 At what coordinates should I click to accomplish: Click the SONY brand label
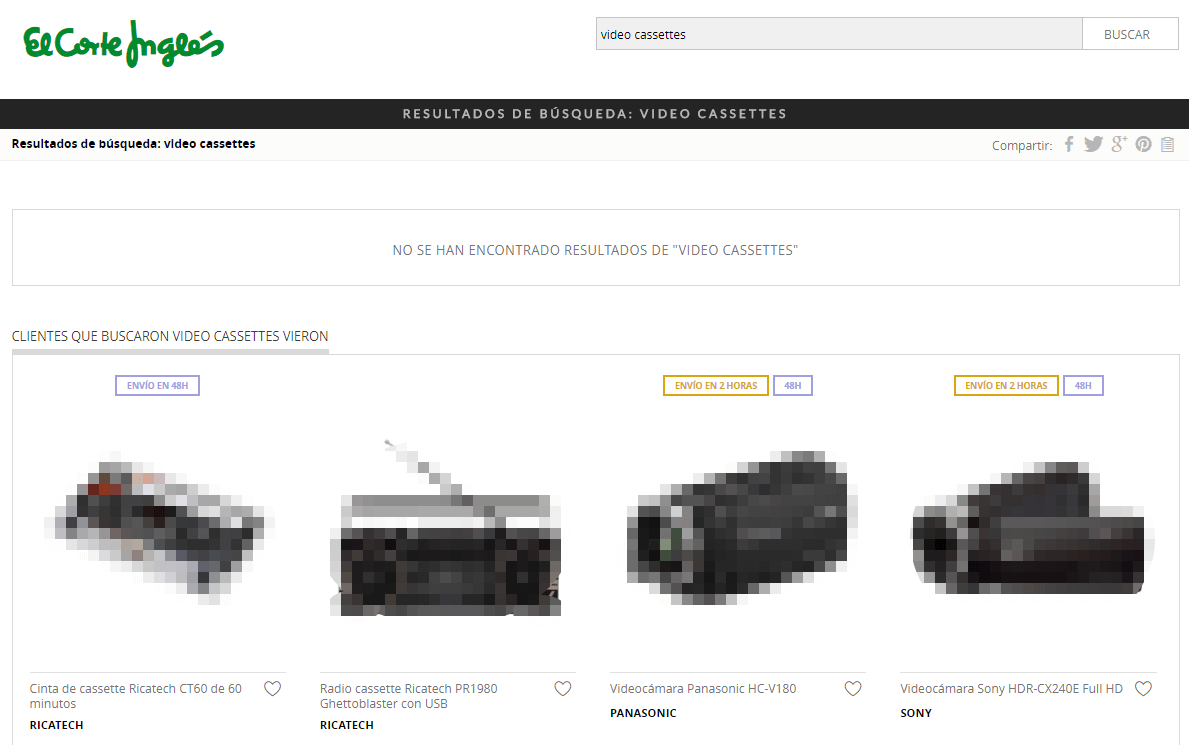click(916, 713)
